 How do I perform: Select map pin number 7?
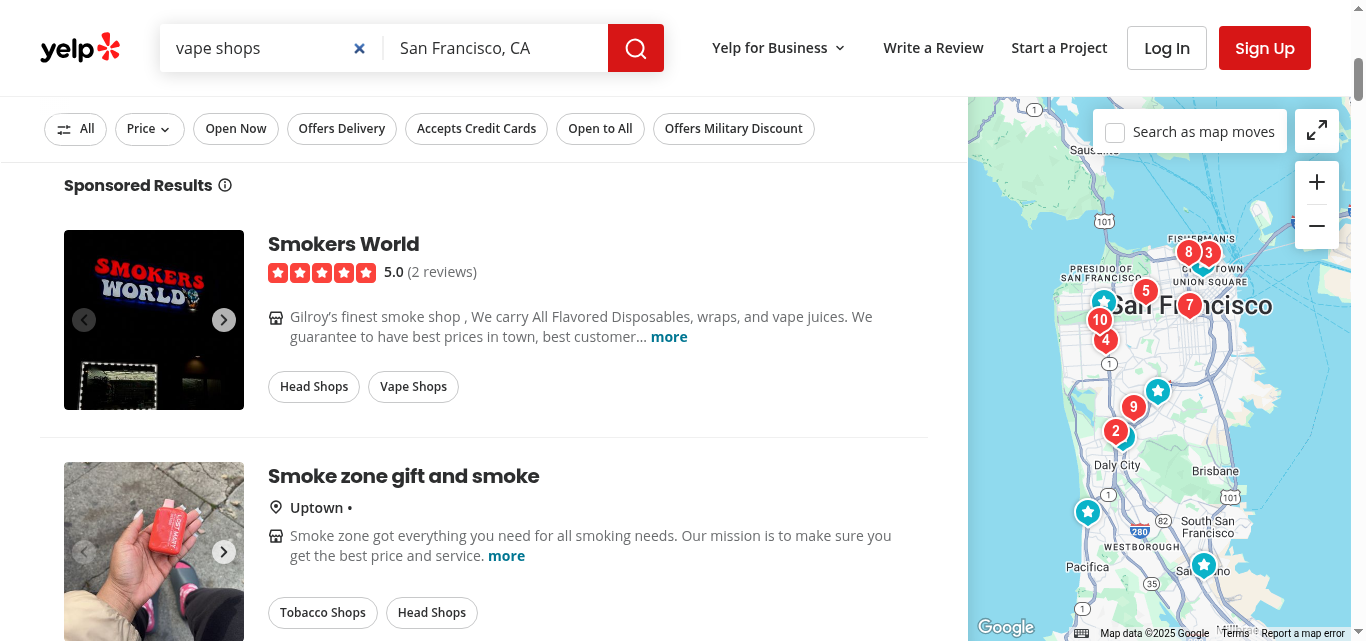1189,305
